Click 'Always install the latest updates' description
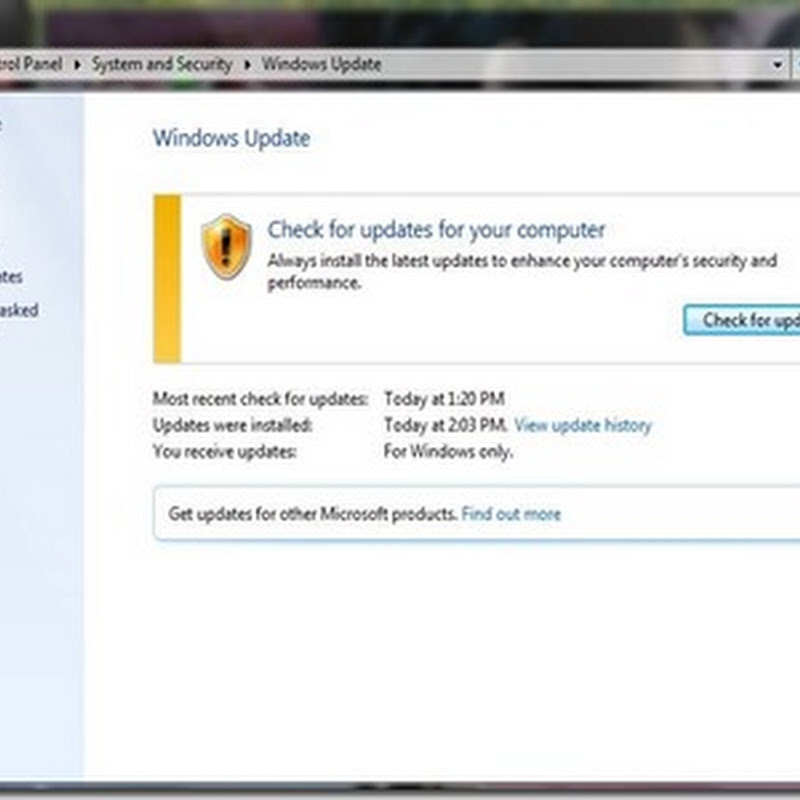The image size is (800, 800). (522, 271)
